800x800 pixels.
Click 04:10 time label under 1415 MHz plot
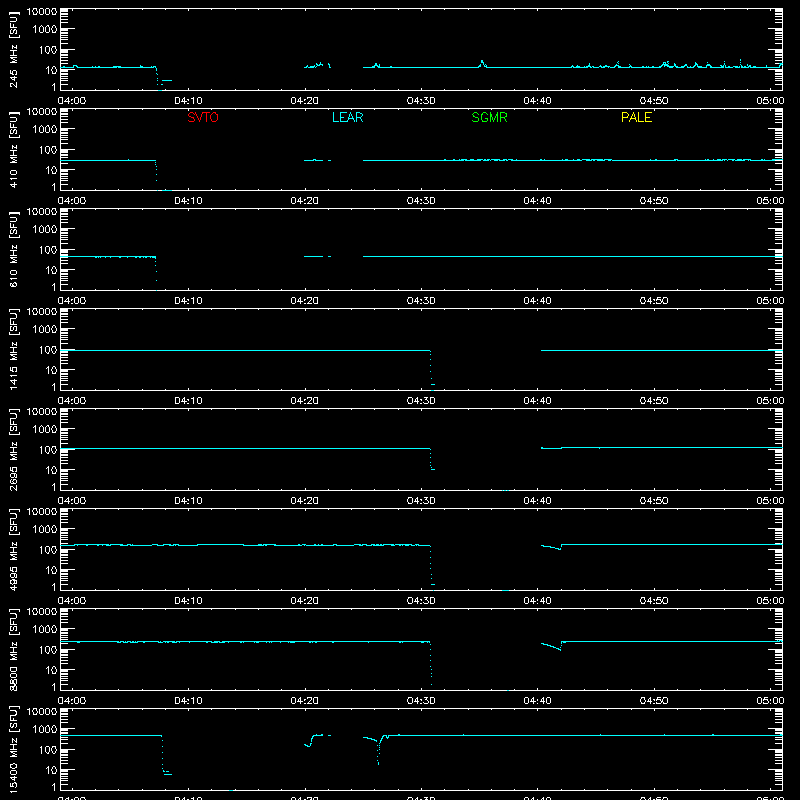point(188,401)
